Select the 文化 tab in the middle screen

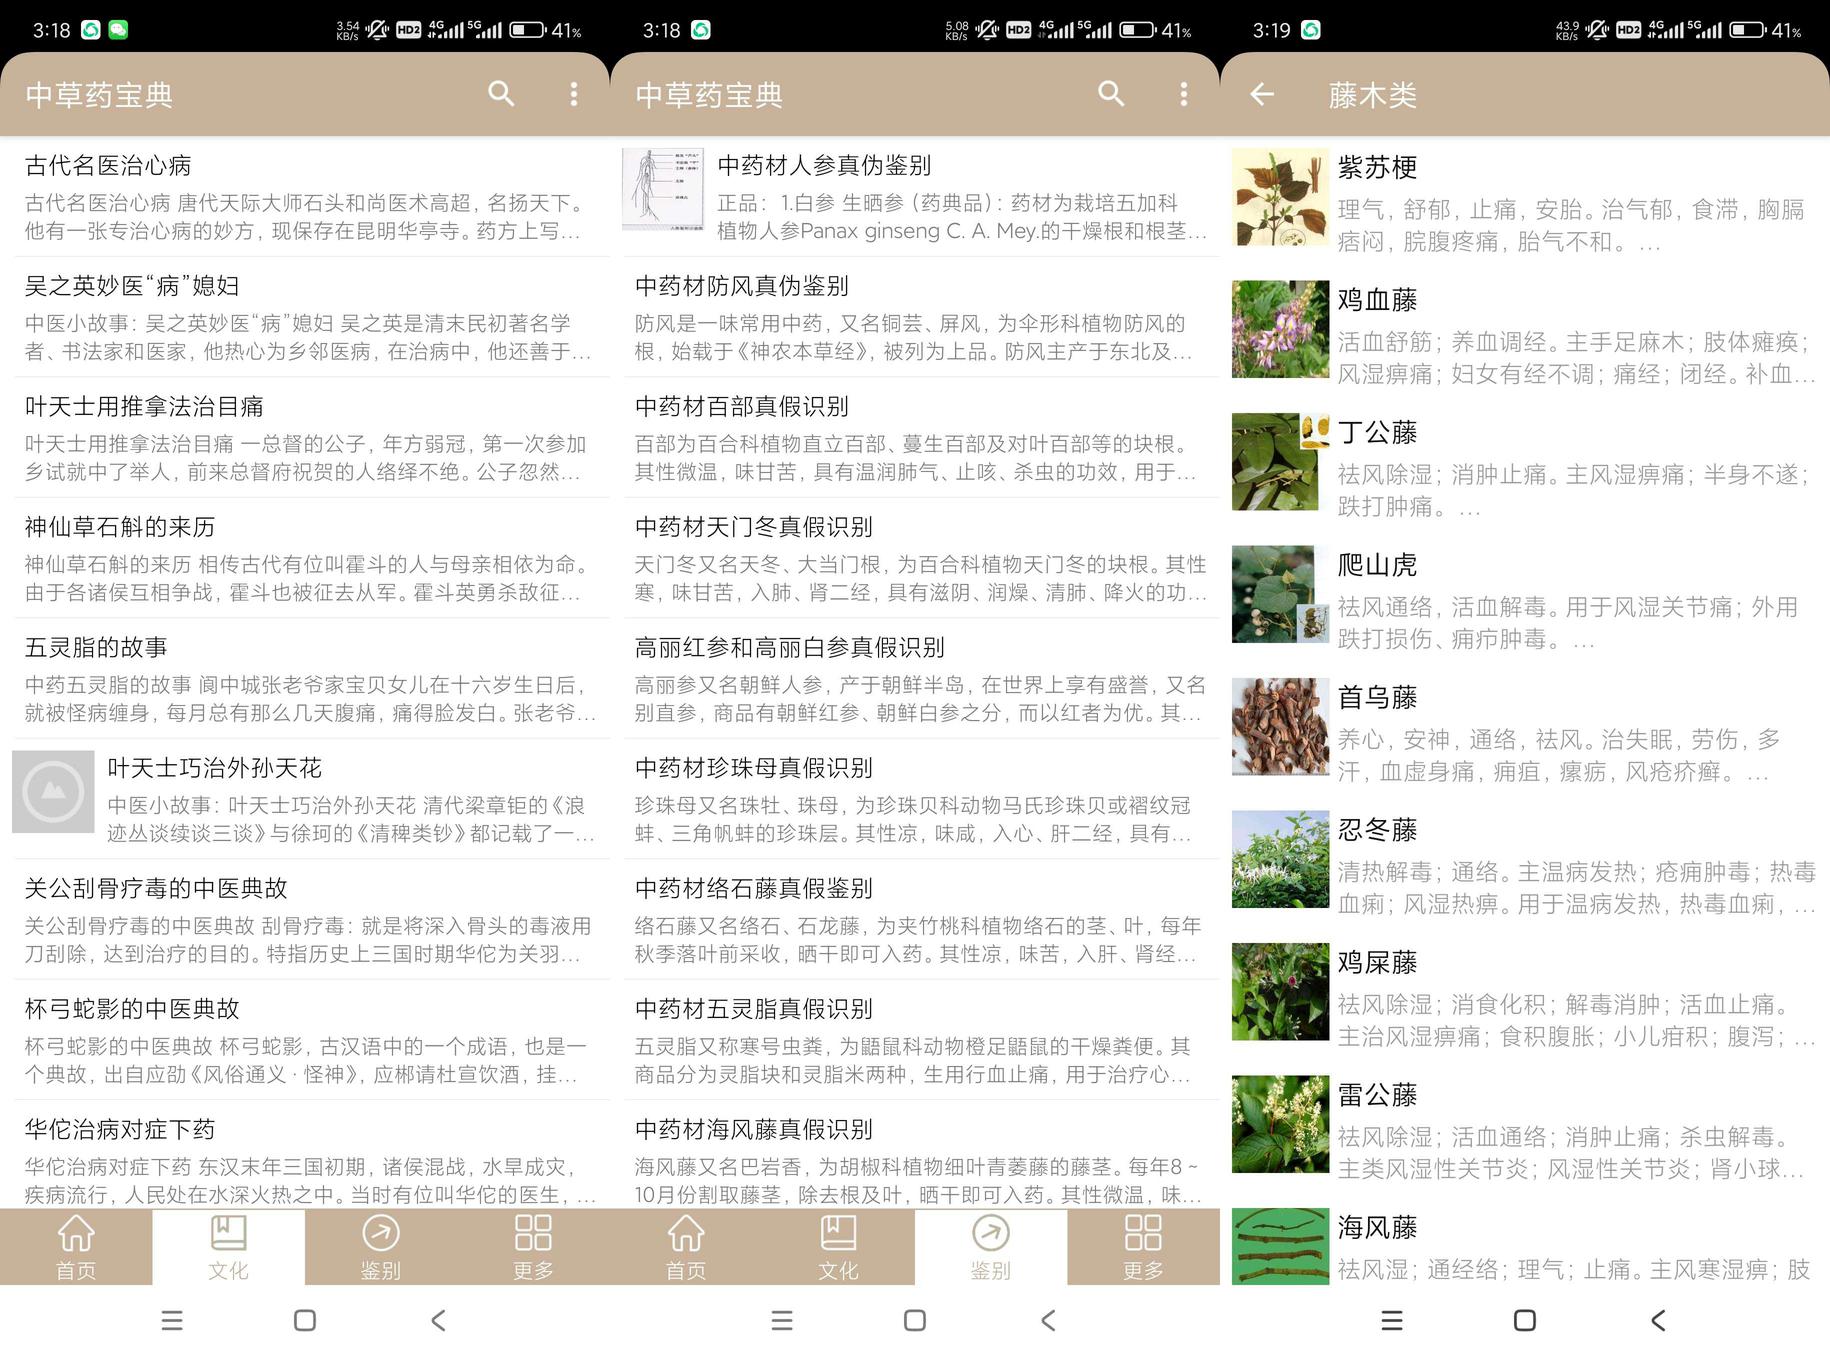tap(838, 1247)
